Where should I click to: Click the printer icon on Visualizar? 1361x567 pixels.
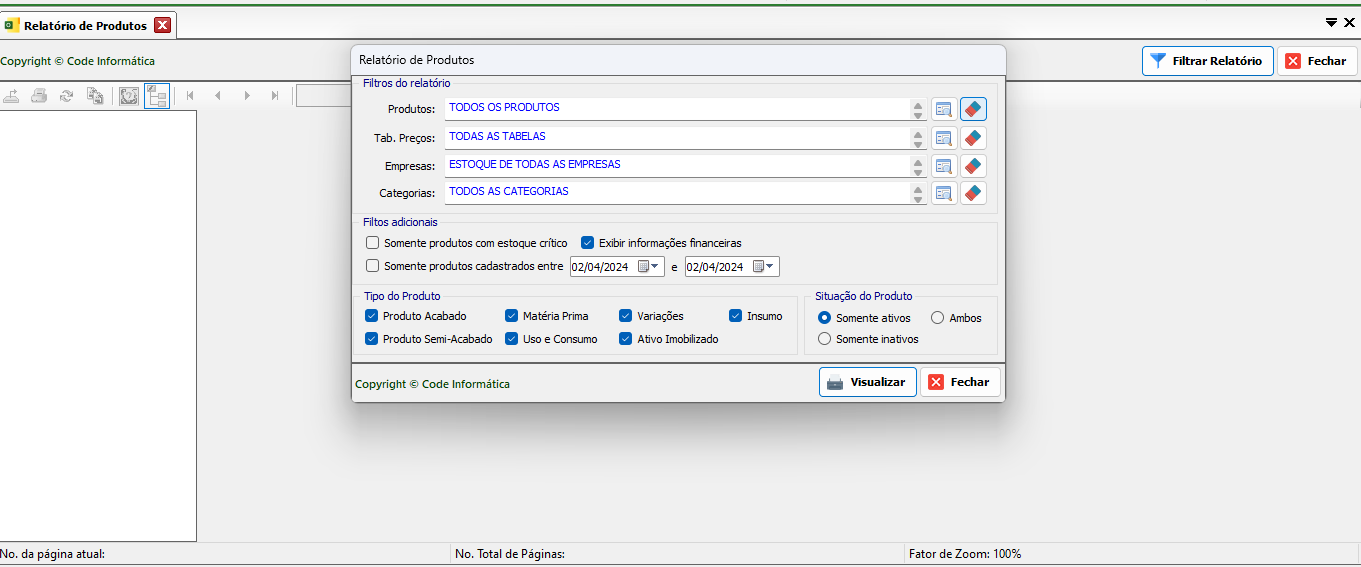tap(835, 382)
